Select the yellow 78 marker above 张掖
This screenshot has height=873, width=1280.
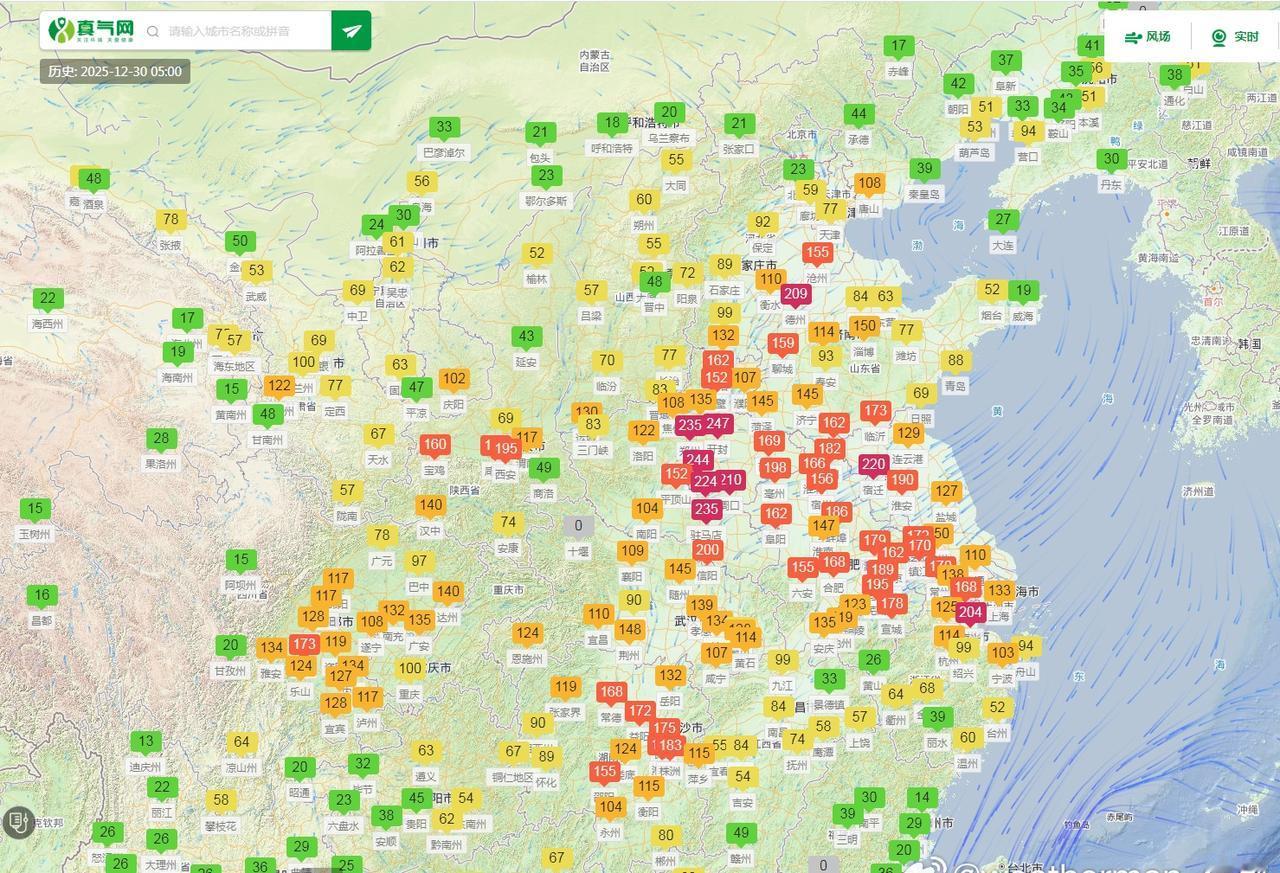tap(171, 220)
